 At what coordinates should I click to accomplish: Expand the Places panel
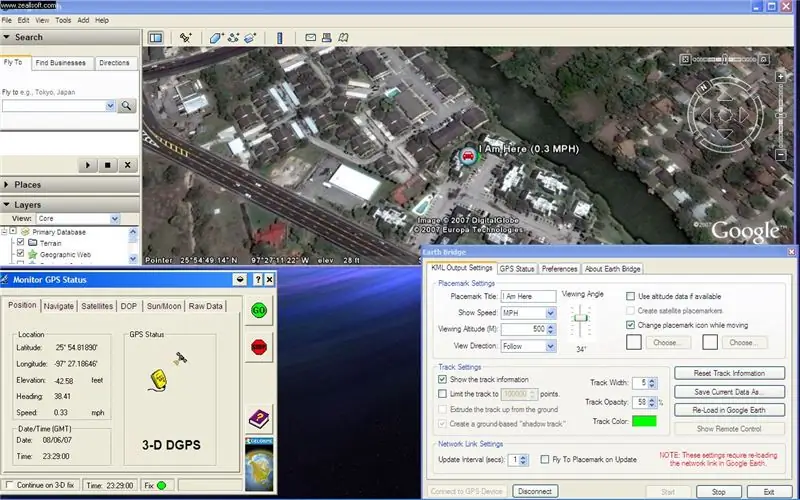[6, 185]
